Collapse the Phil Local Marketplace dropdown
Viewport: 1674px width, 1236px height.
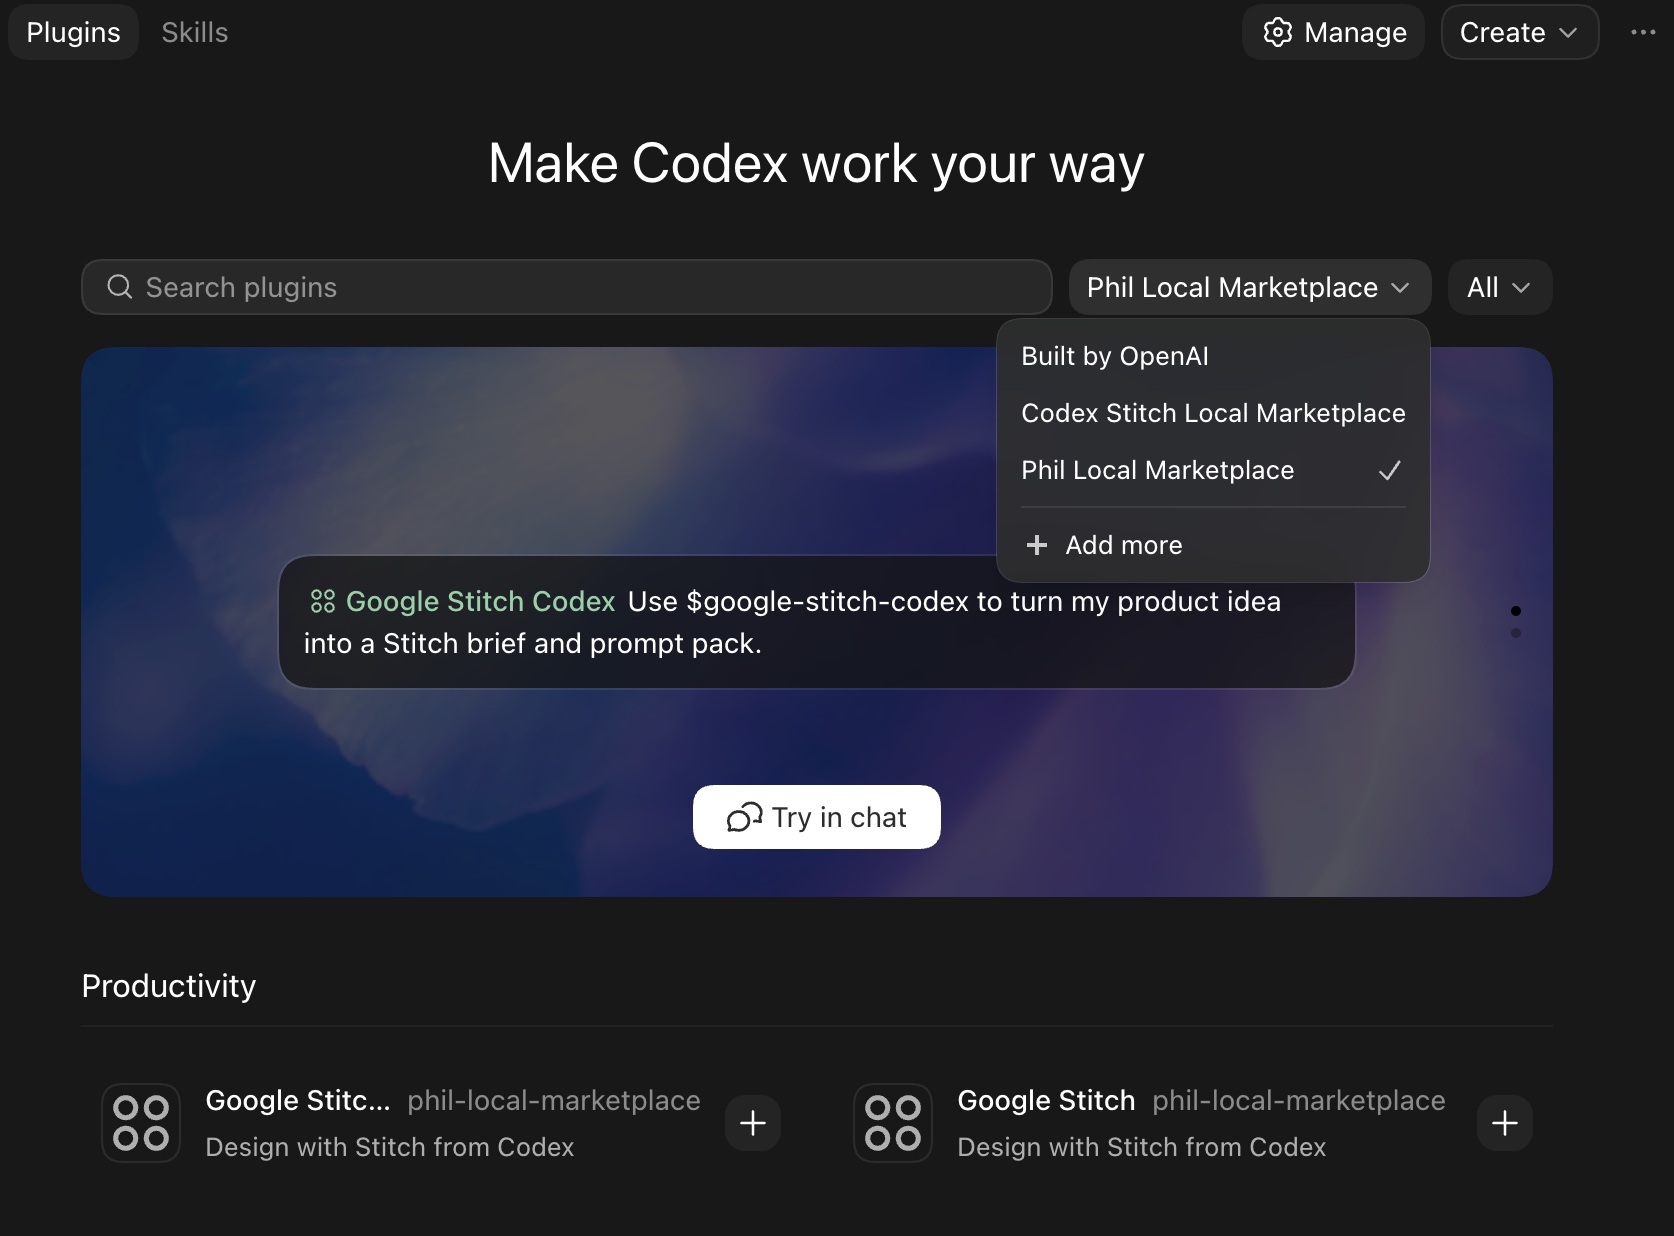tap(1250, 288)
